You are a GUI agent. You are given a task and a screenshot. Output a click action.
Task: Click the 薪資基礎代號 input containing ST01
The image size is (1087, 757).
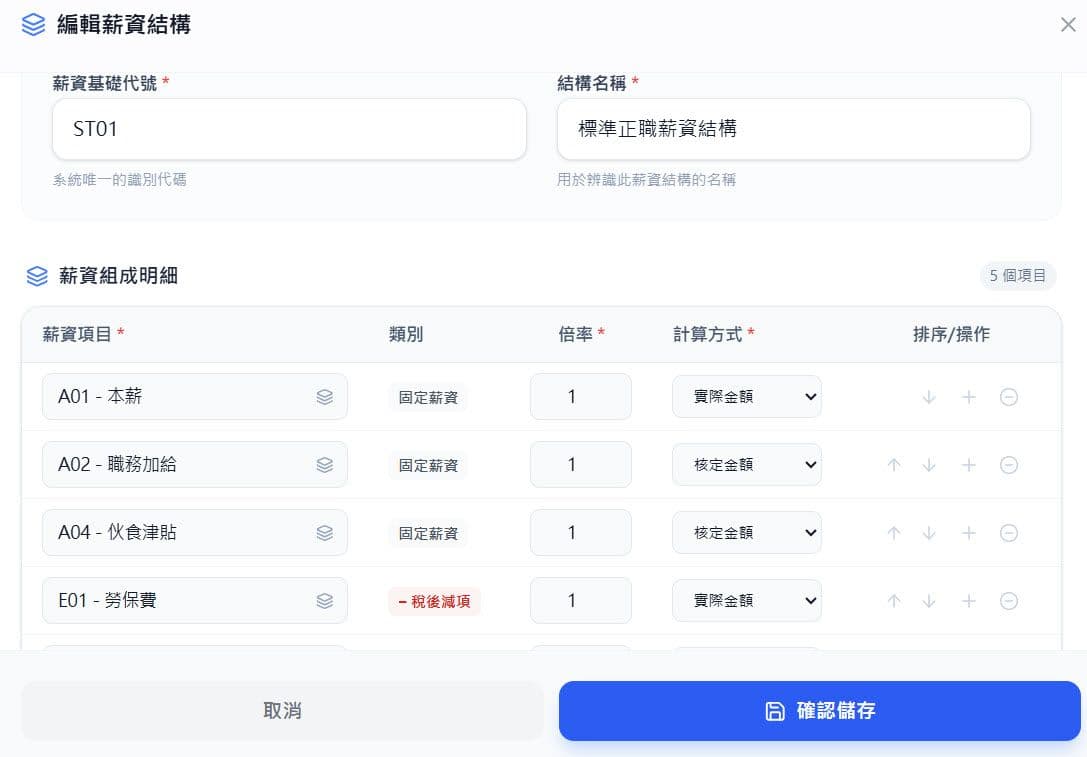click(289, 129)
